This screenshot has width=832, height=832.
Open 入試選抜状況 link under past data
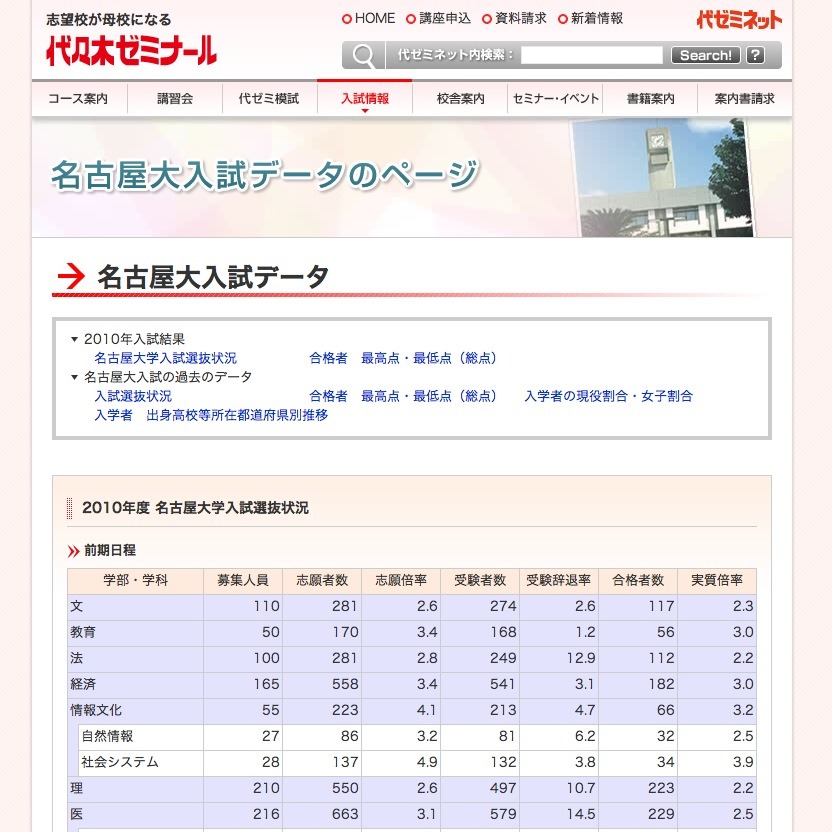click(x=133, y=396)
